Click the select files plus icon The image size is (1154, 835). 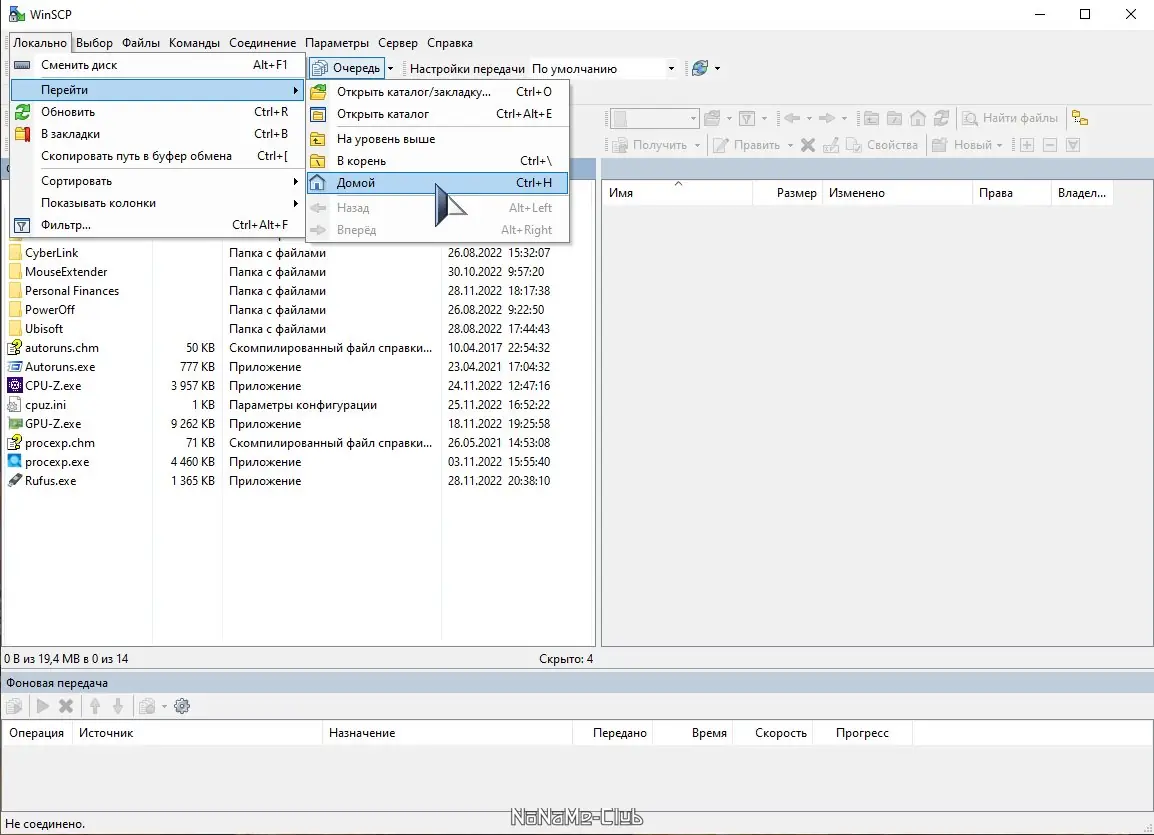(1027, 145)
